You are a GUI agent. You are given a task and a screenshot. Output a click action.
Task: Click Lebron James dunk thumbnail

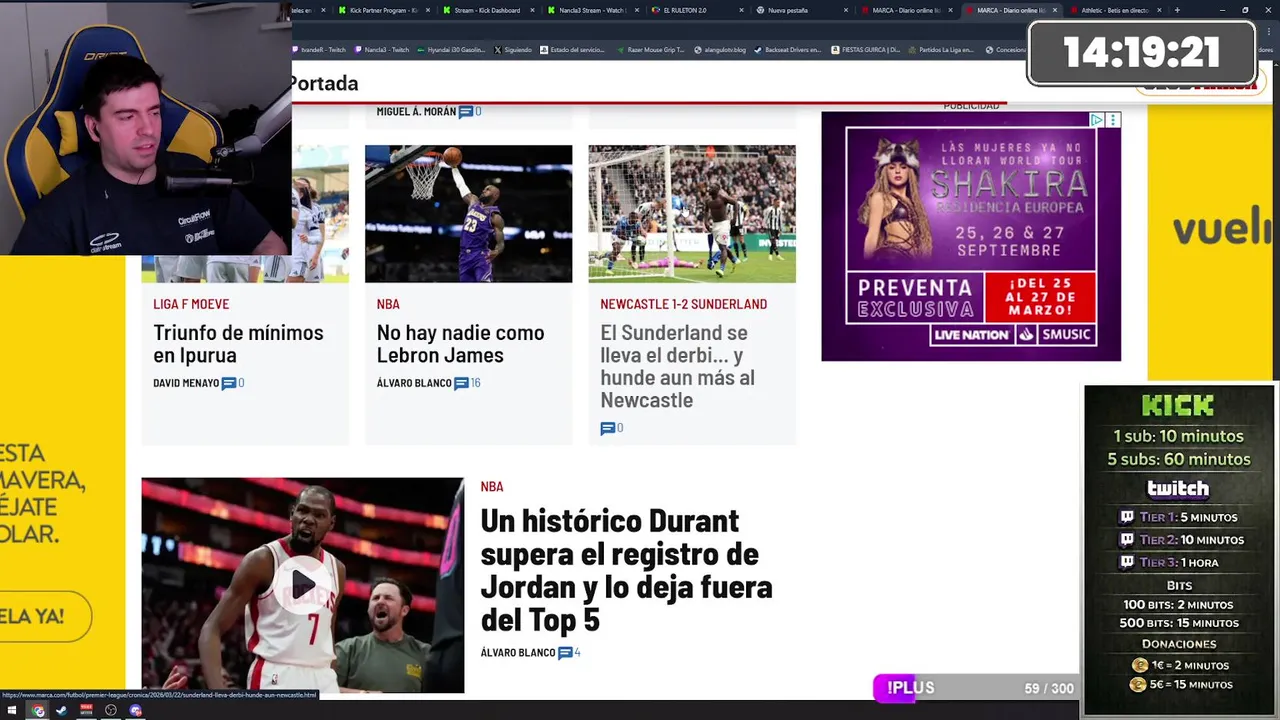(468, 213)
